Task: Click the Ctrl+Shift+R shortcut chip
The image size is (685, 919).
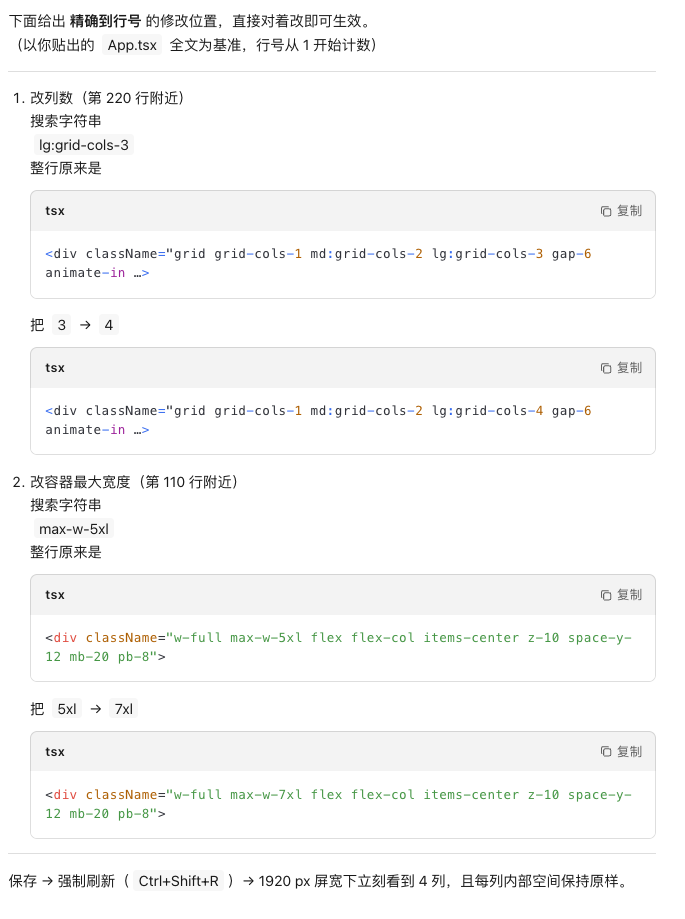Action: click(179, 881)
